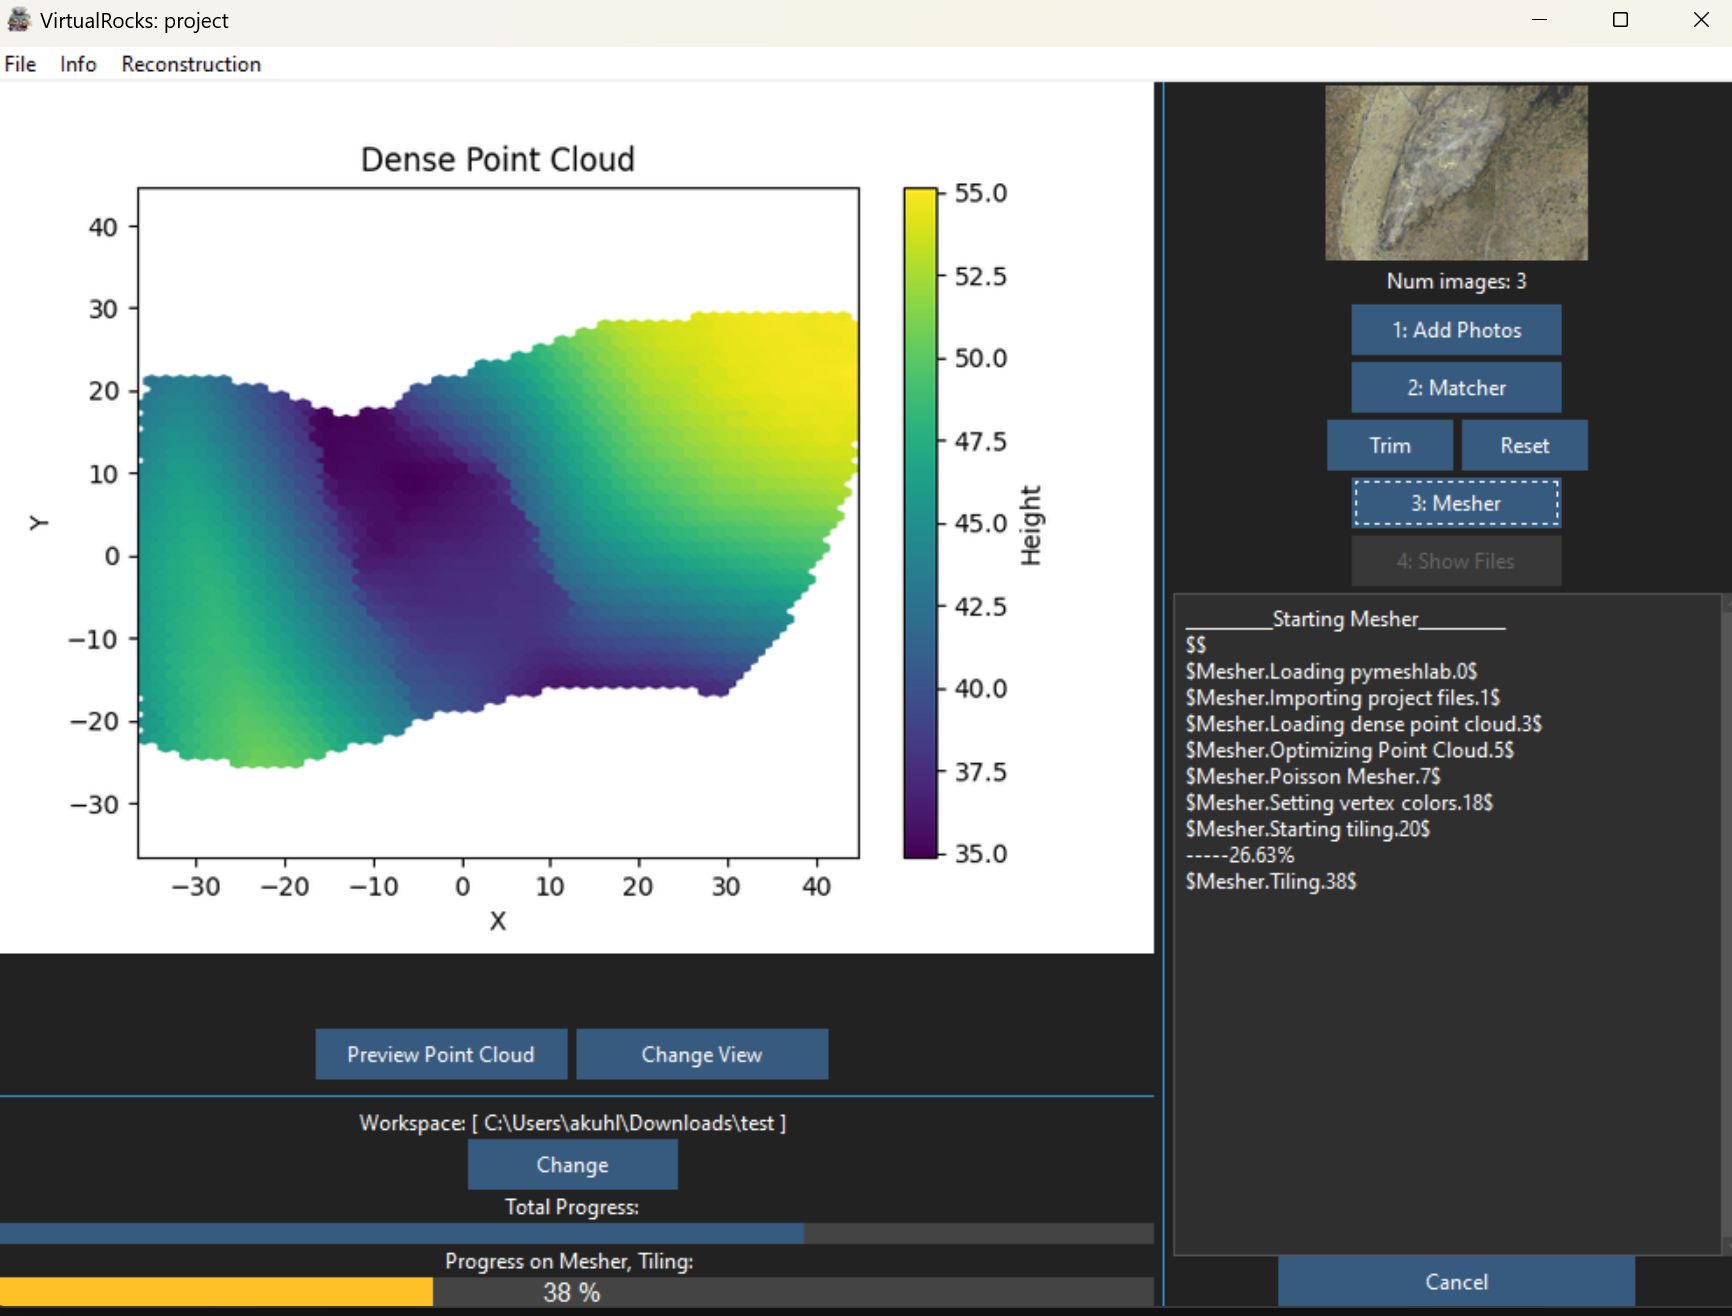Screen dimensions: 1732x1316
Task: Click the yellow Mesher Tiling progress bar
Action: point(216,1291)
